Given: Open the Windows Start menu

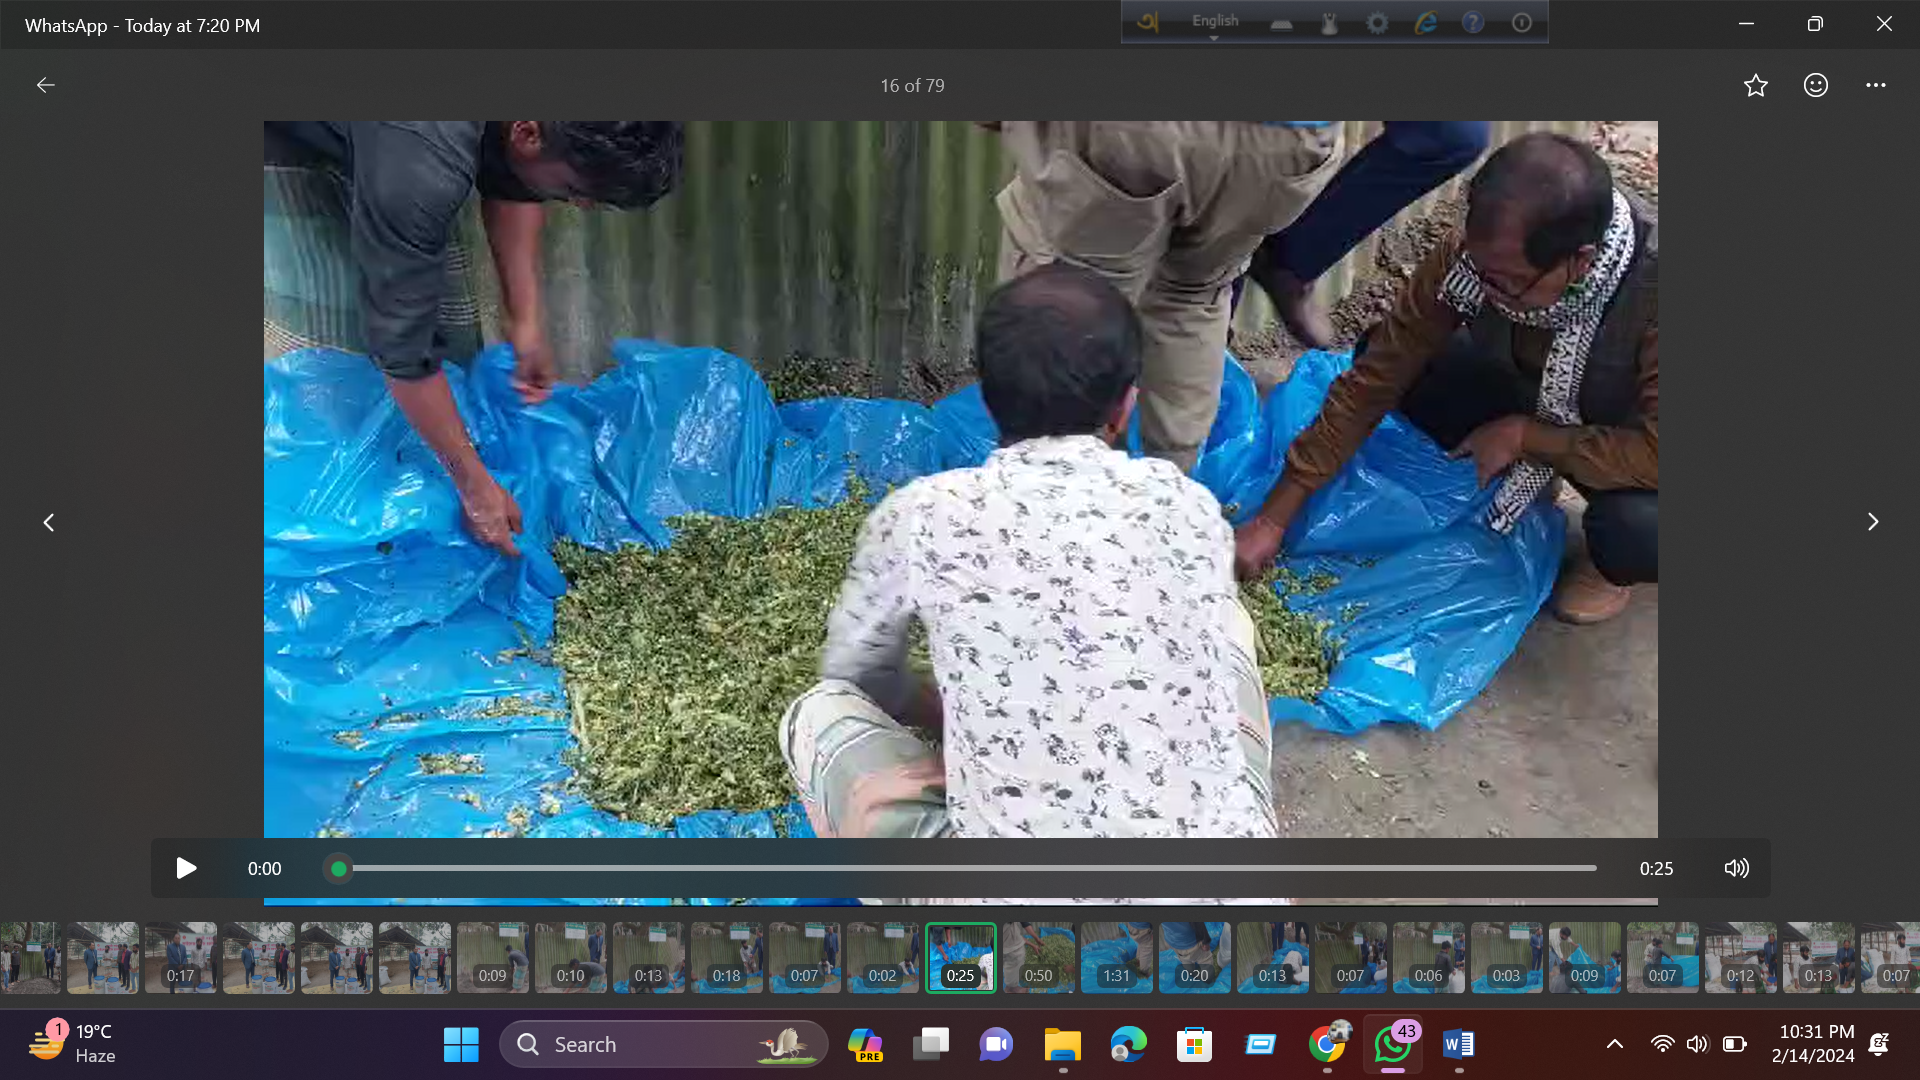Looking at the screenshot, I should click(461, 1044).
